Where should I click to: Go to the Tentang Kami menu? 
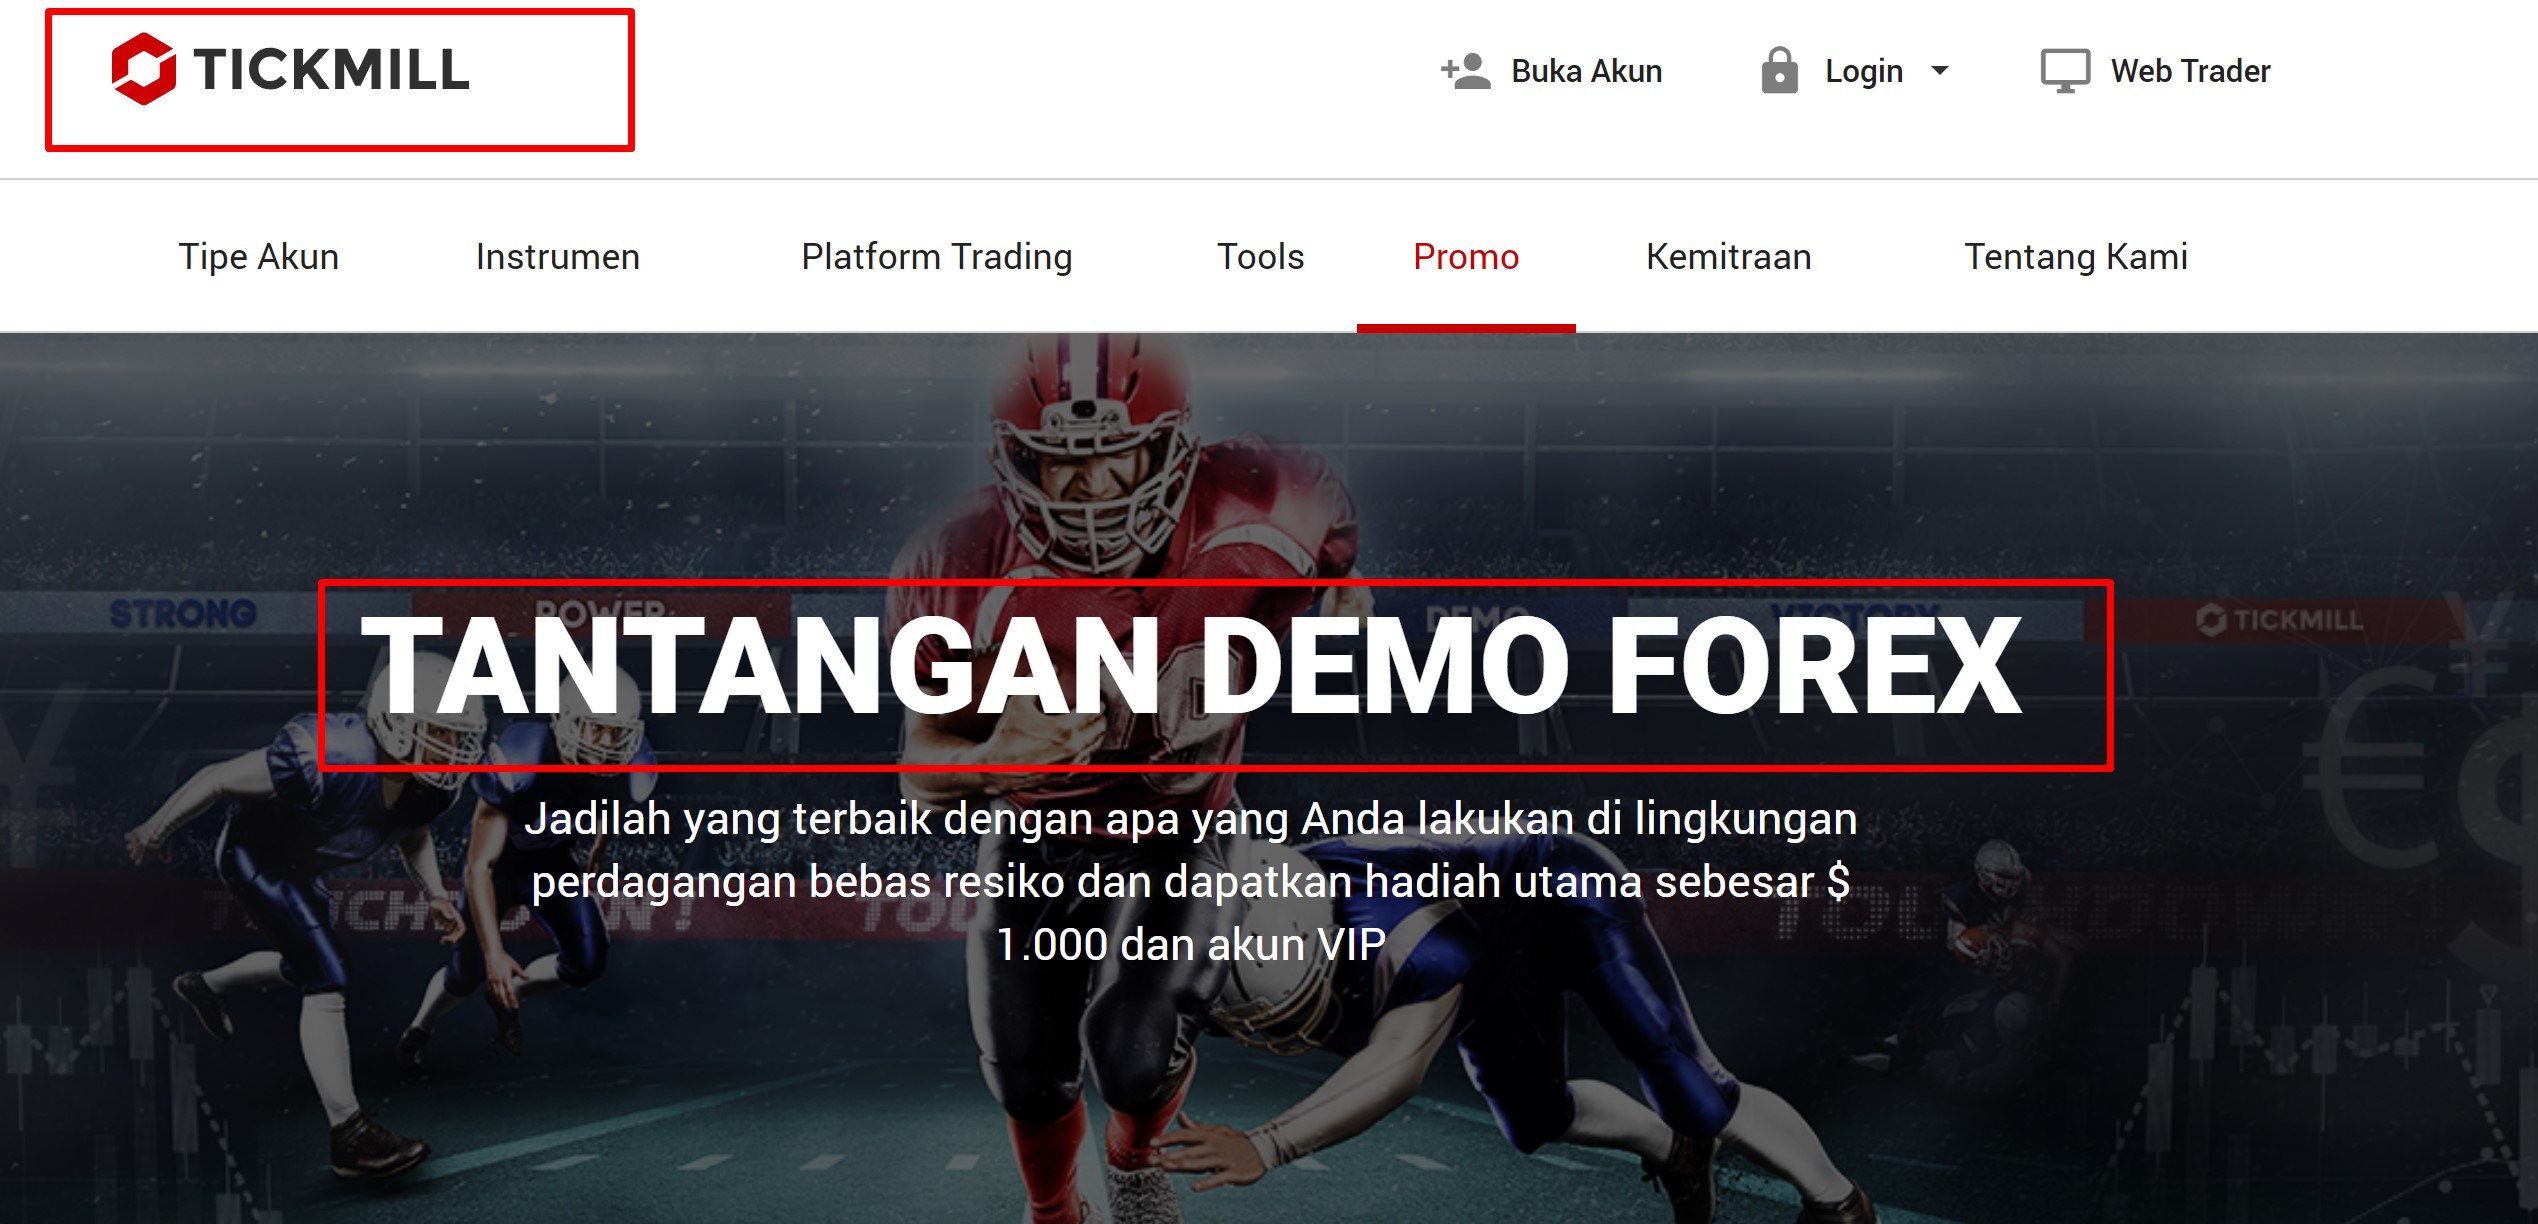point(2076,257)
